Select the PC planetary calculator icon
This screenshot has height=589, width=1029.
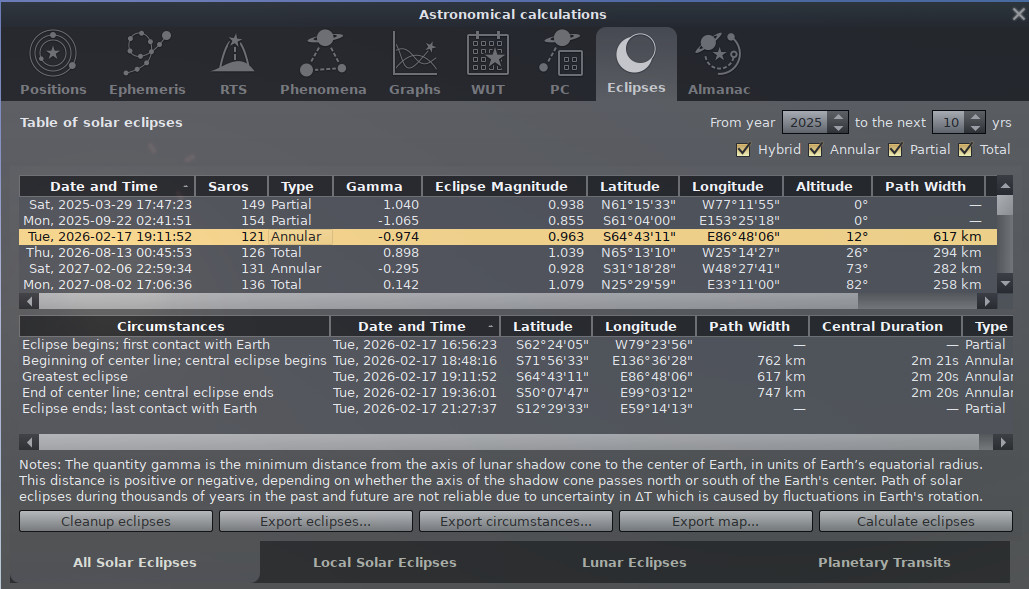click(560, 54)
